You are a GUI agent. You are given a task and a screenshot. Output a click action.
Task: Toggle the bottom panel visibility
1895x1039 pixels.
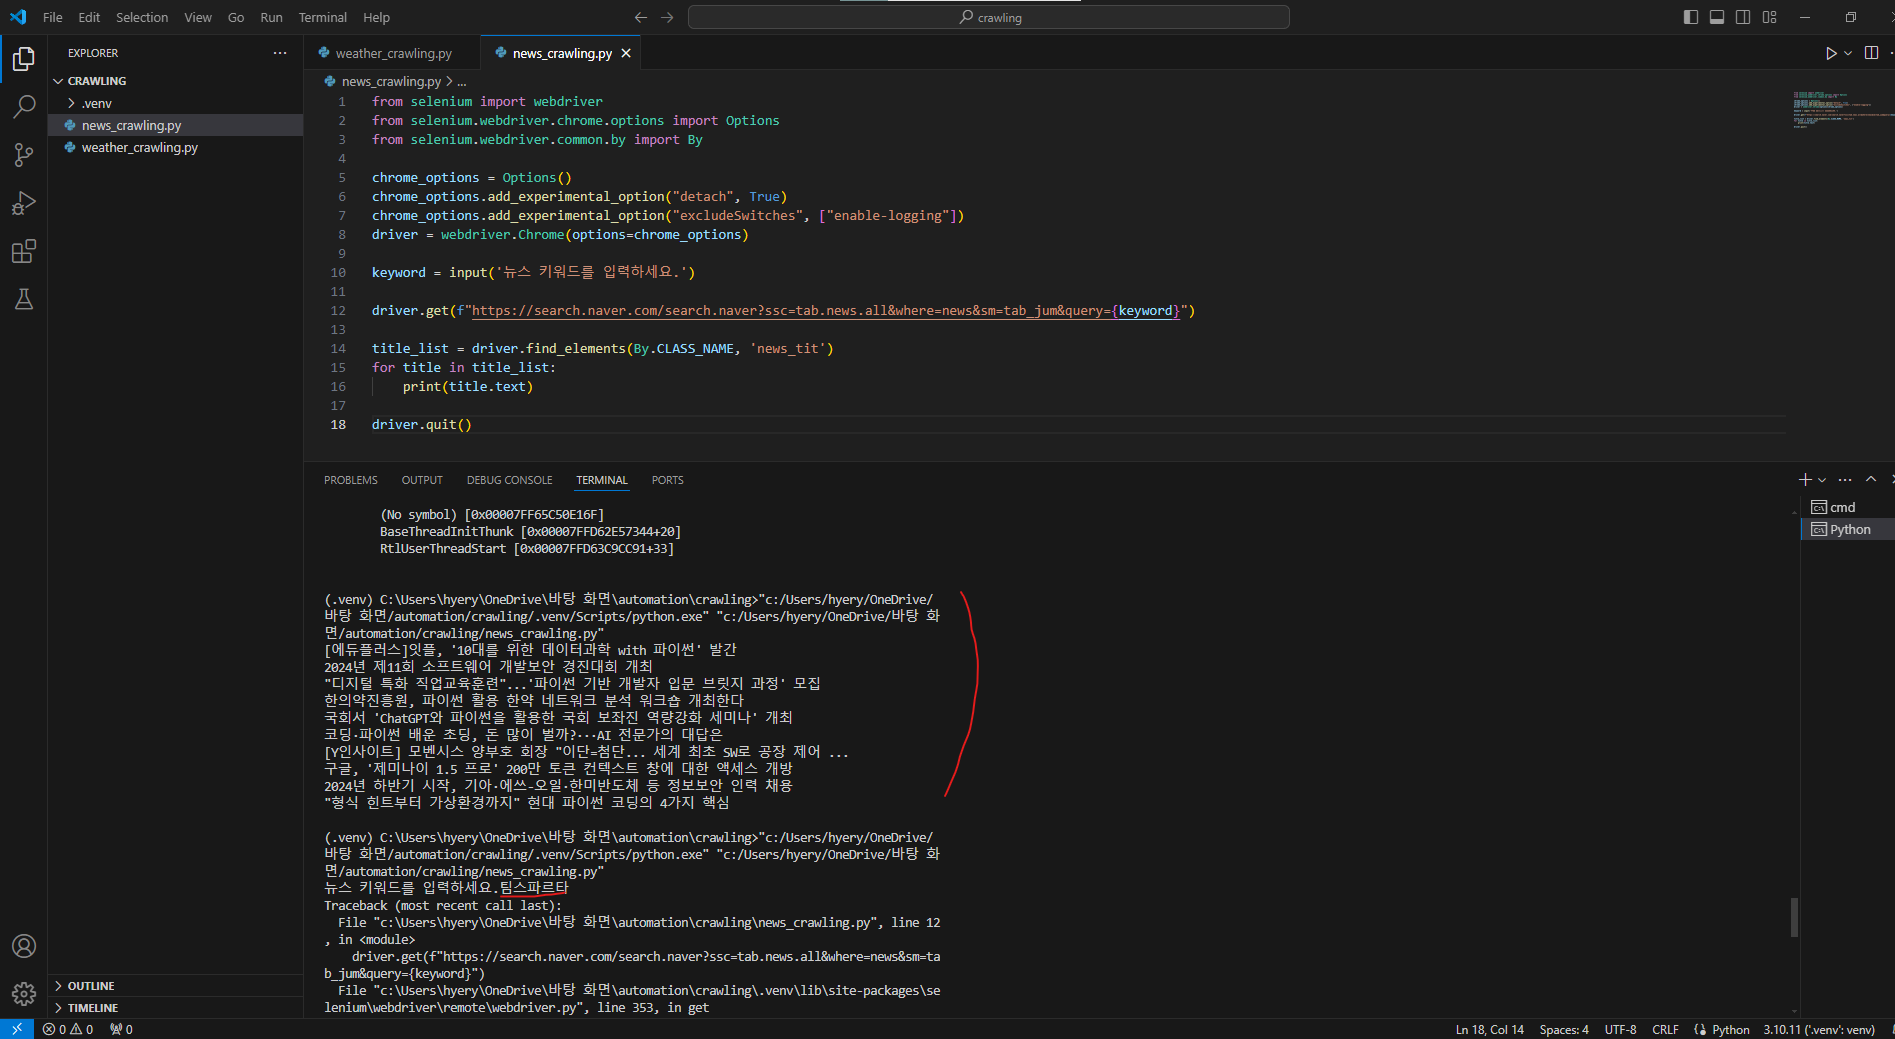(1717, 17)
